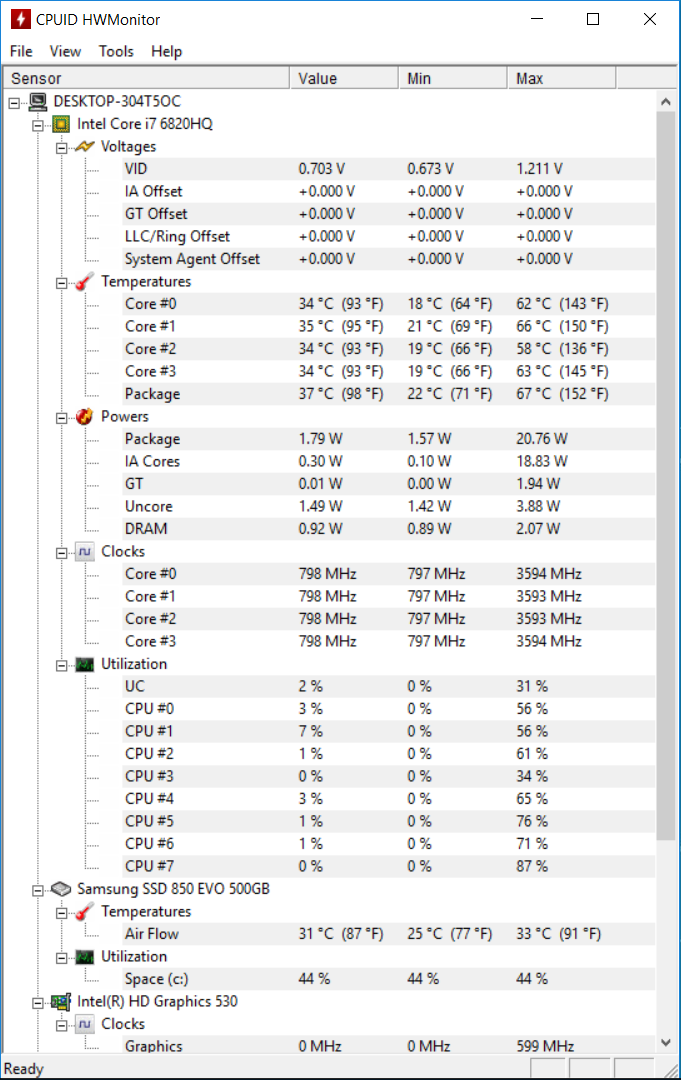Click the Samsung SSD 850 EVO drive icon
The image size is (681, 1080).
[61, 889]
